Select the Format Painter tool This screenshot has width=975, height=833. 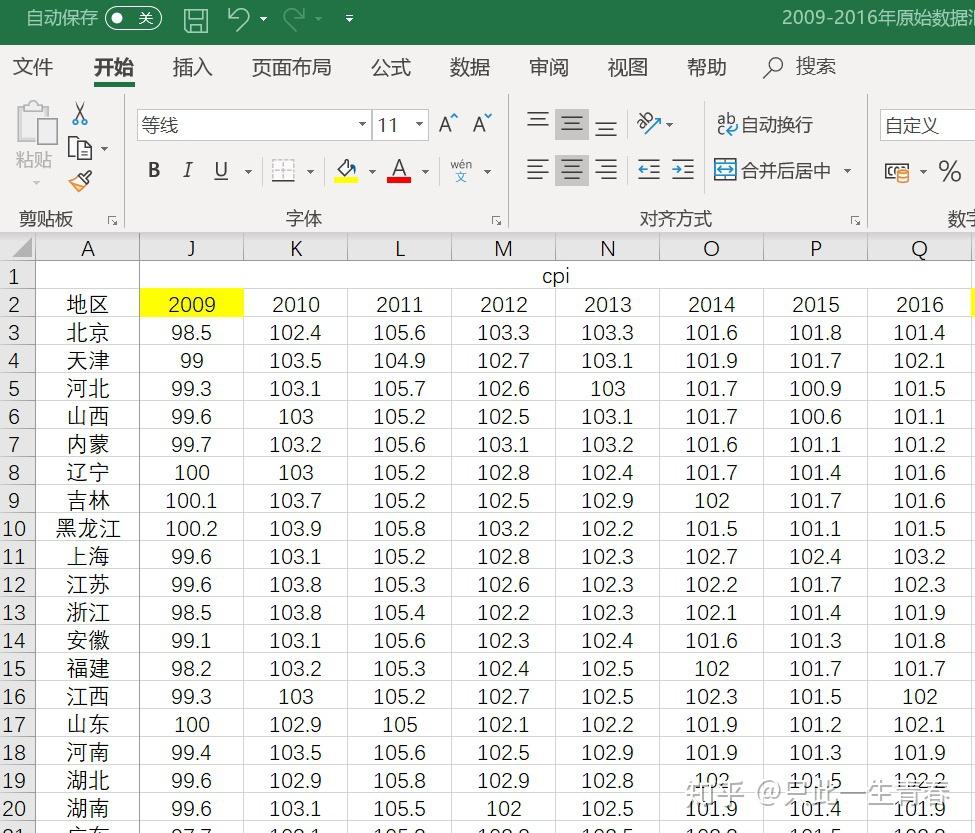[80, 181]
